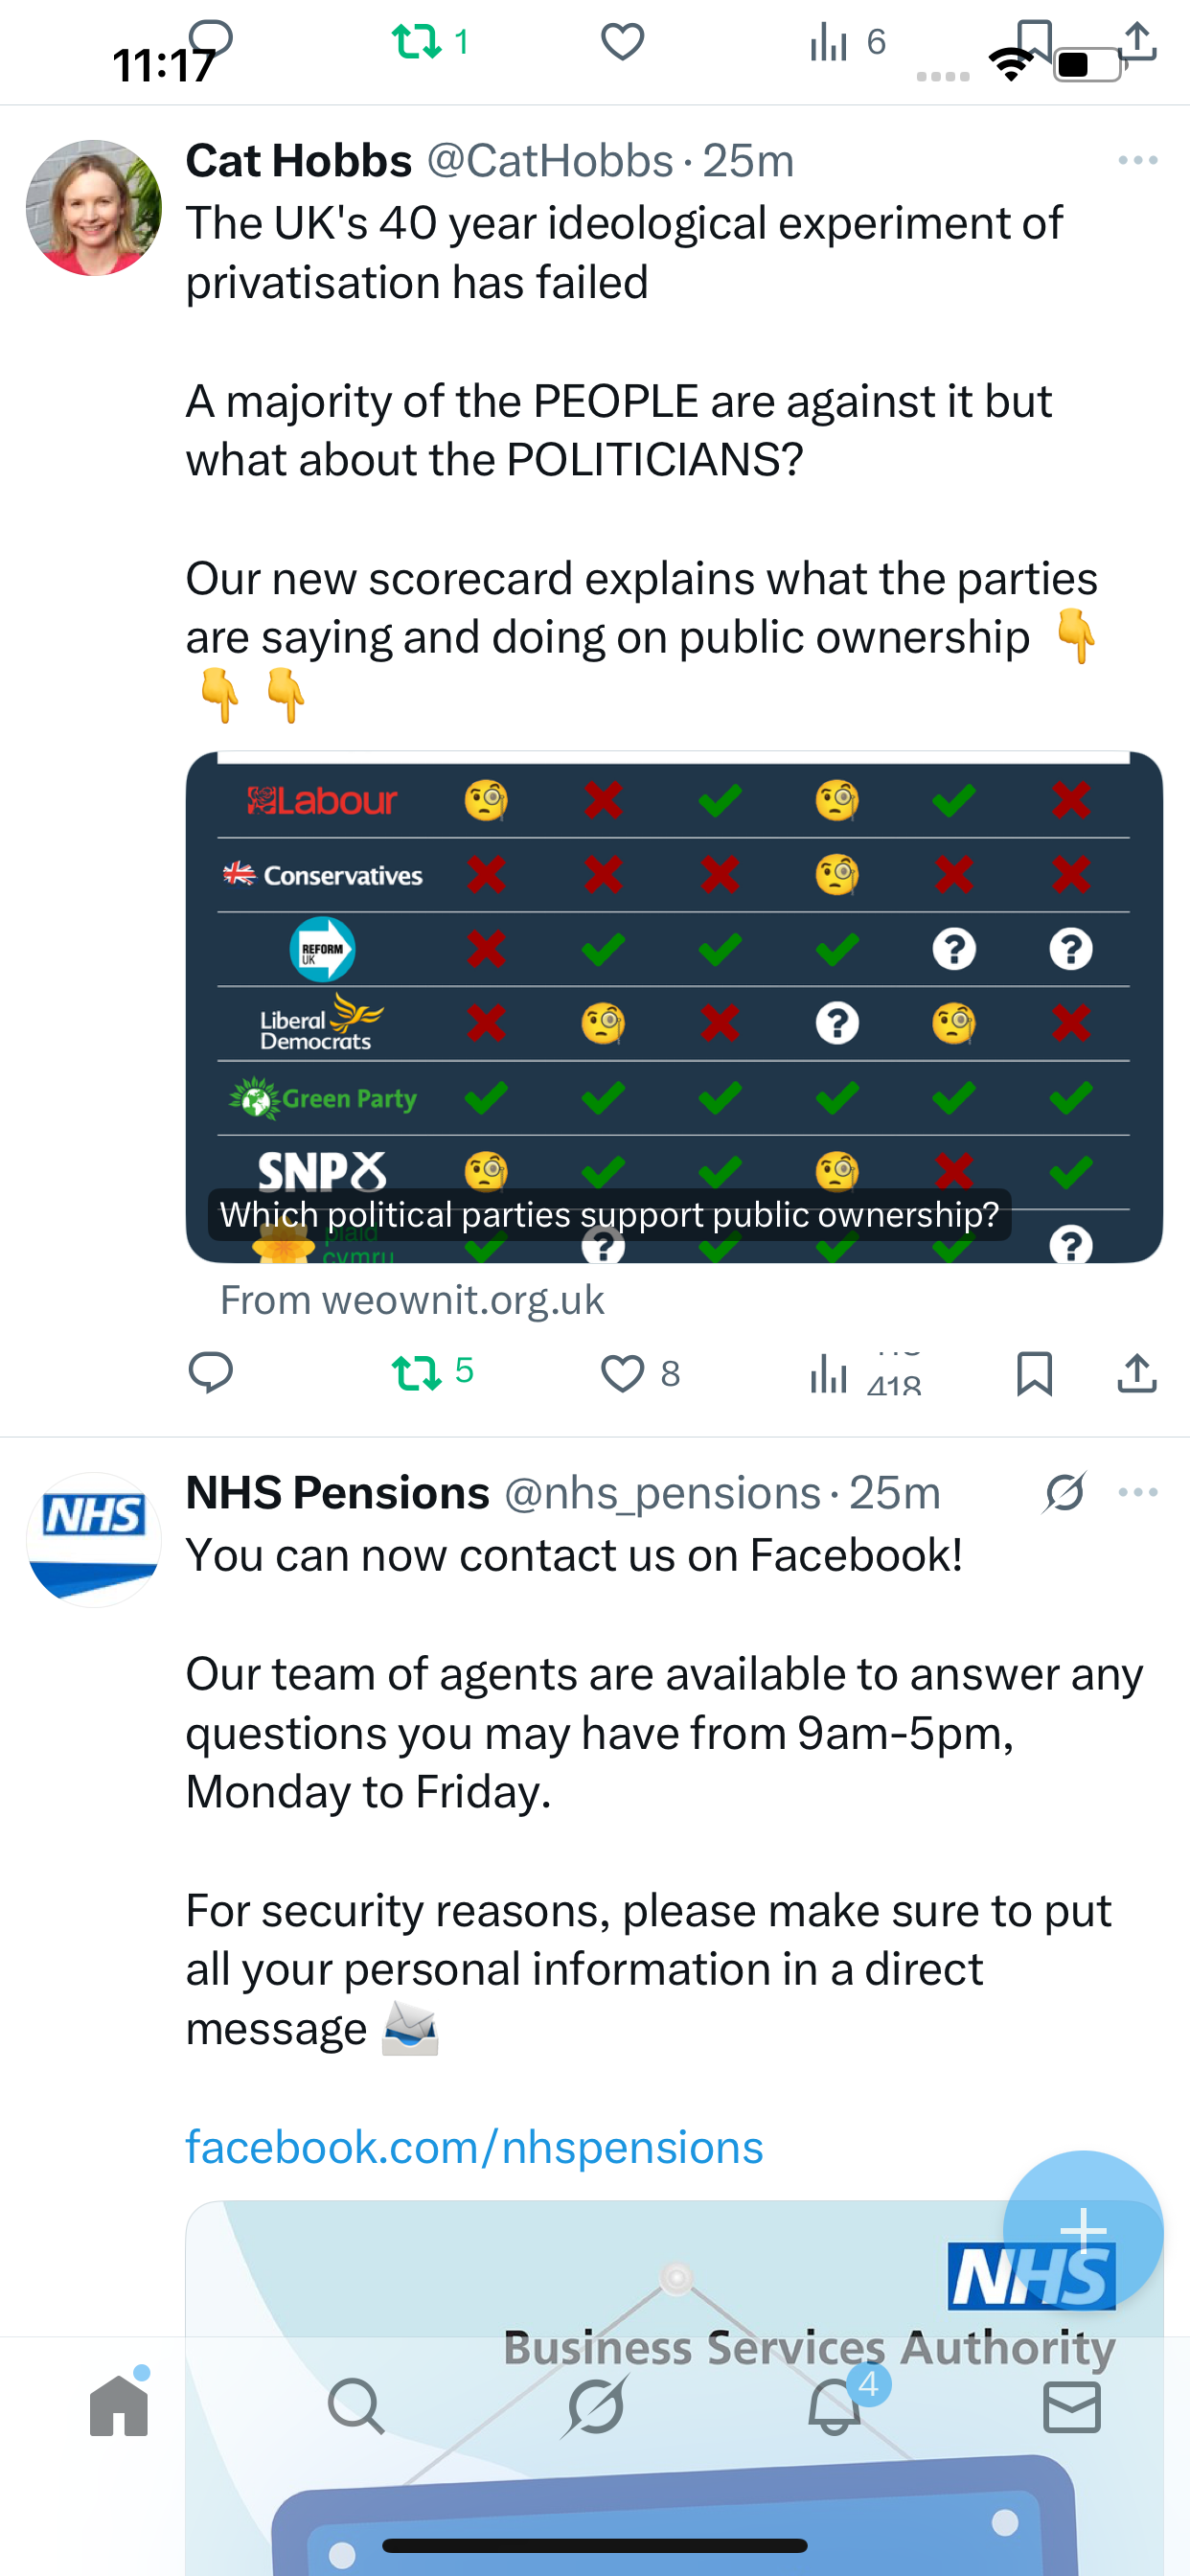Bookmark Cat Hobbs' tweet
Image resolution: width=1190 pixels, height=2576 pixels.
click(1034, 1373)
